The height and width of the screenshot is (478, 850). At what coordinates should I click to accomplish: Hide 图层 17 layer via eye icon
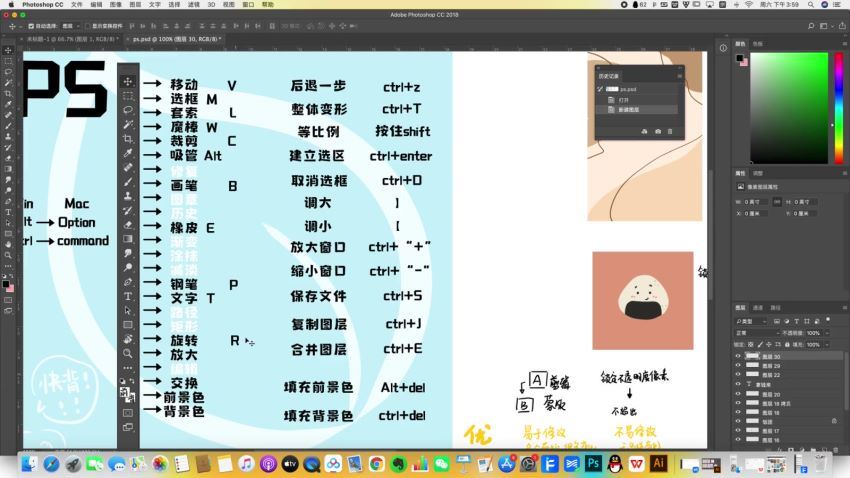click(738, 430)
